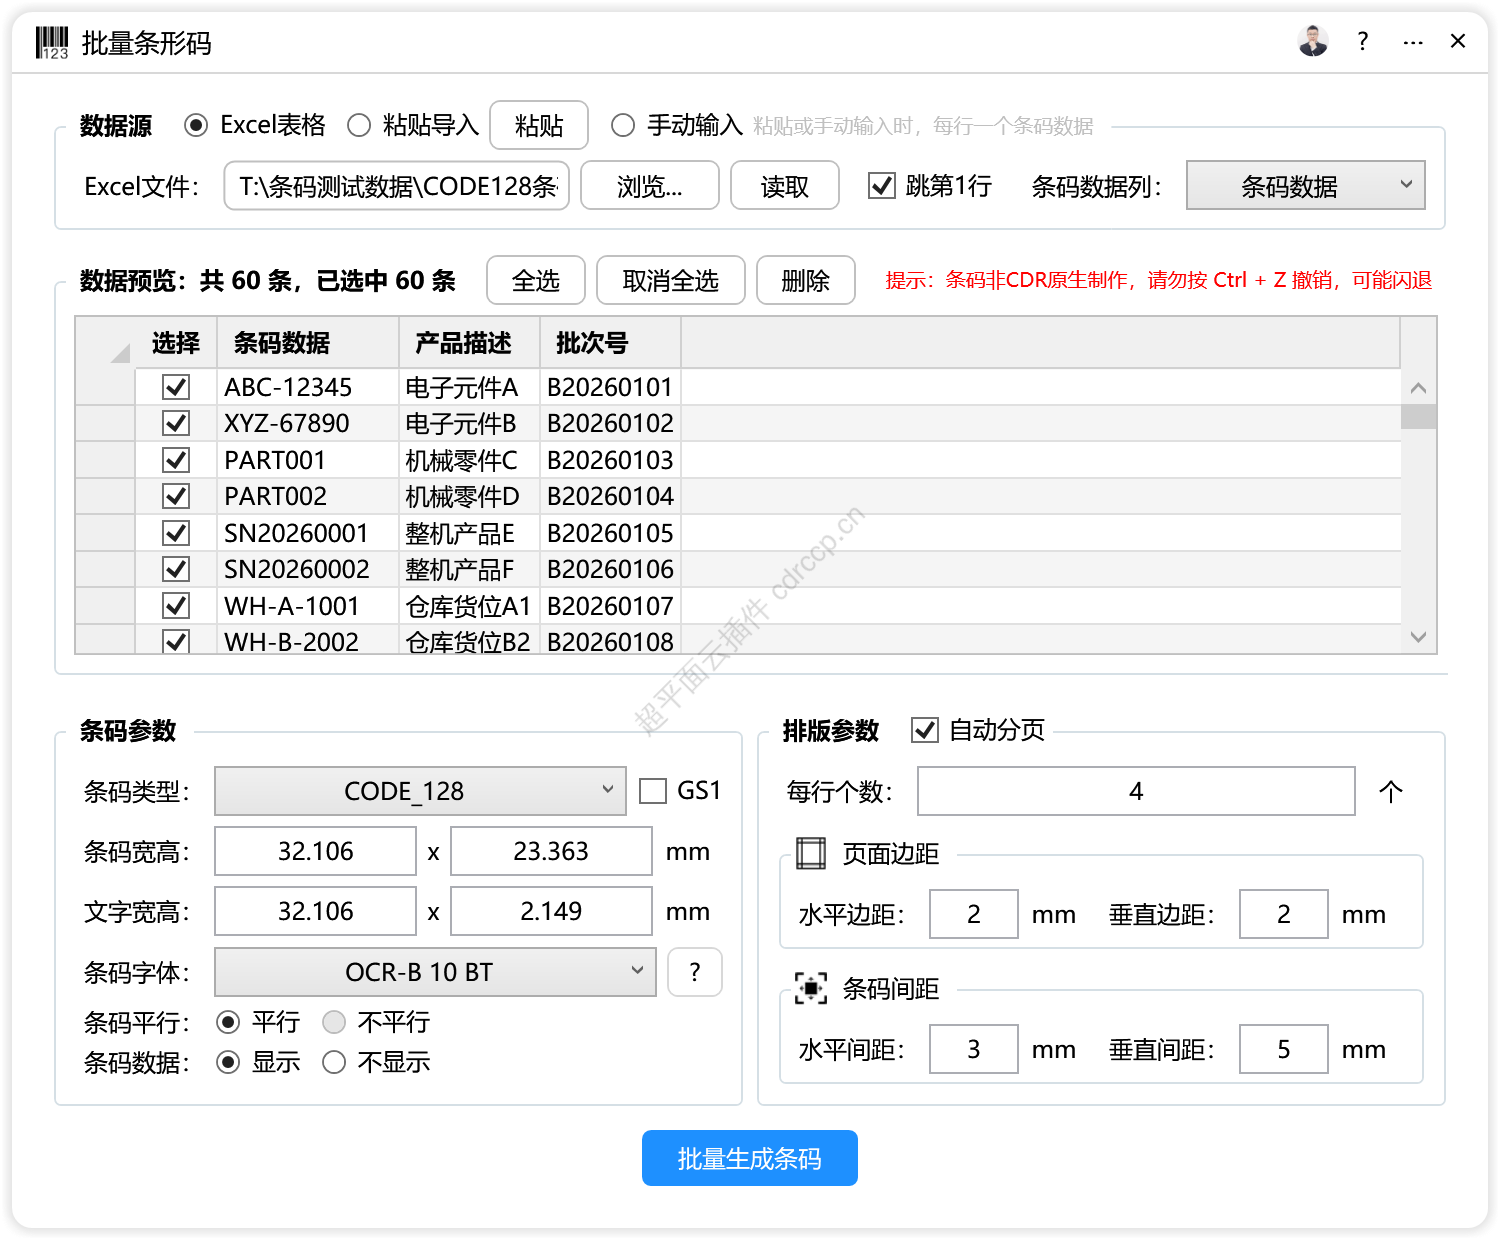Close the batch barcode window

[1458, 41]
